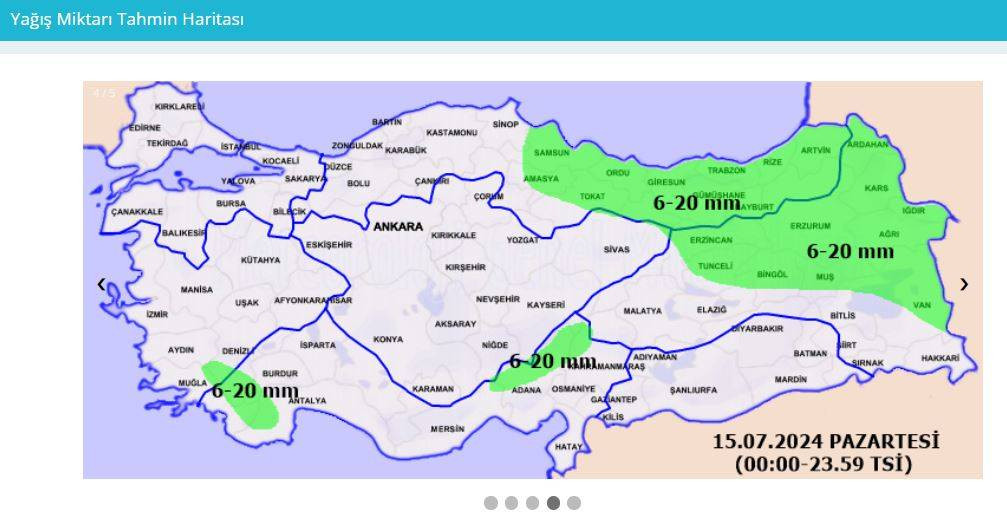Select the fifth carousel dot indicator

(574, 503)
